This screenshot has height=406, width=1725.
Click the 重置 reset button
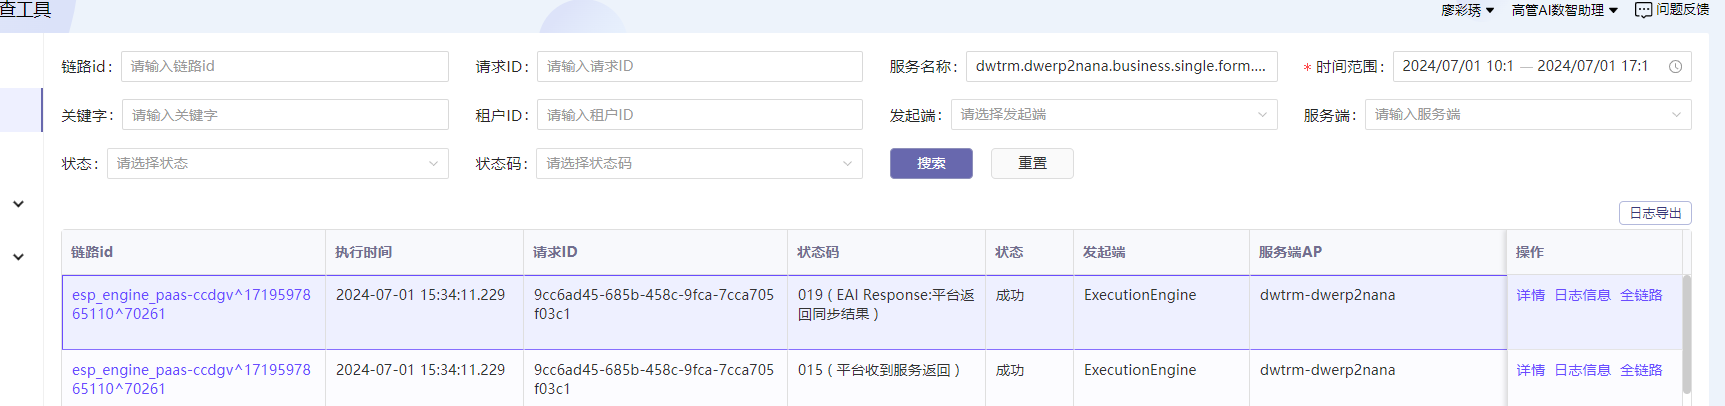1032,163
